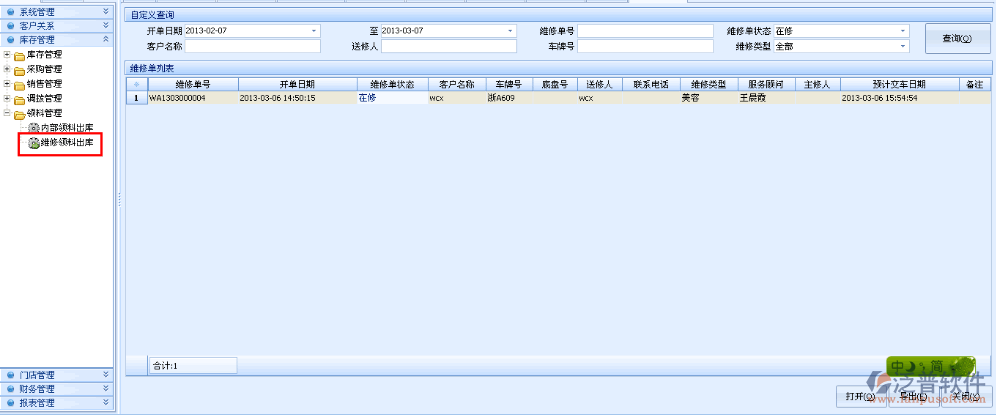Sort by the 开单日期 column header
This screenshot has height=415, width=996.
(x=297, y=85)
